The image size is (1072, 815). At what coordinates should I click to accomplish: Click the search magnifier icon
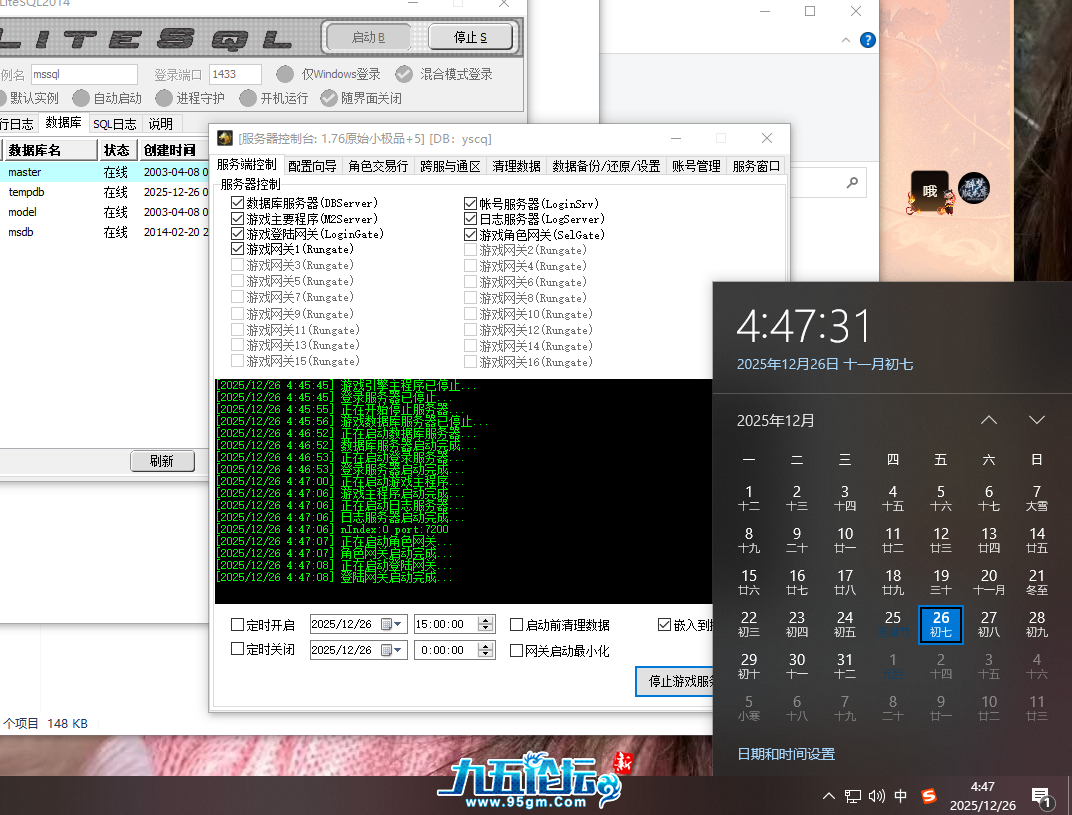point(852,183)
